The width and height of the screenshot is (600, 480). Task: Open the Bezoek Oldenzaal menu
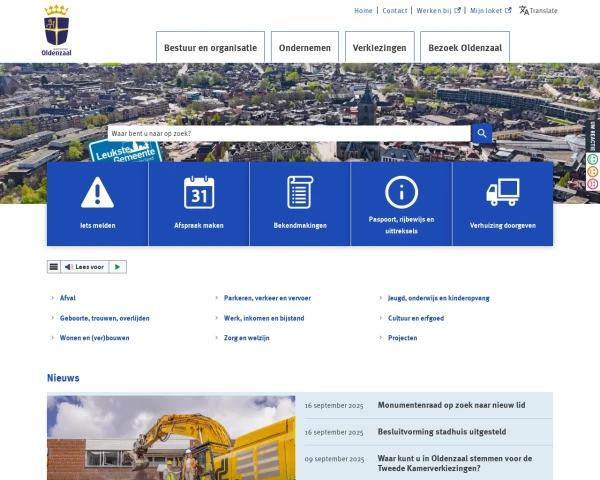pos(465,47)
